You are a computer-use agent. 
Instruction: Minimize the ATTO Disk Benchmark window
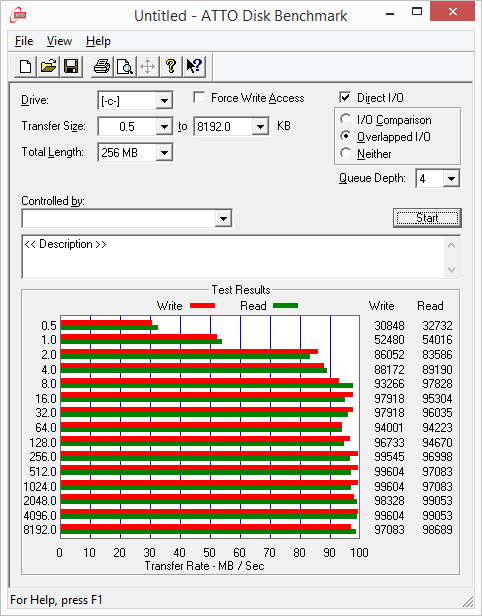tap(390, 12)
